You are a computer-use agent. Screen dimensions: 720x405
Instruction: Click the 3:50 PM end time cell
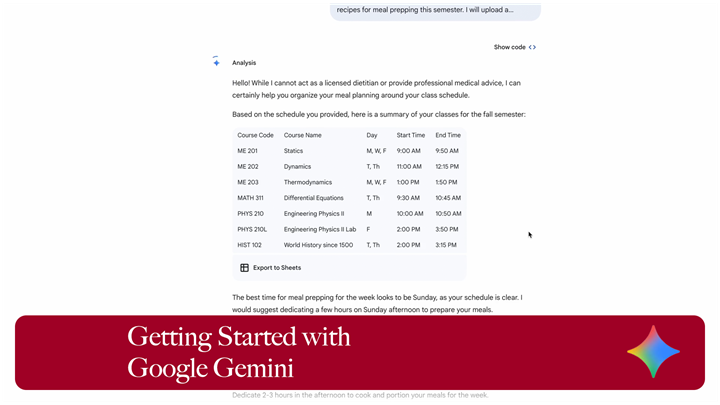pyautogui.click(x=446, y=229)
